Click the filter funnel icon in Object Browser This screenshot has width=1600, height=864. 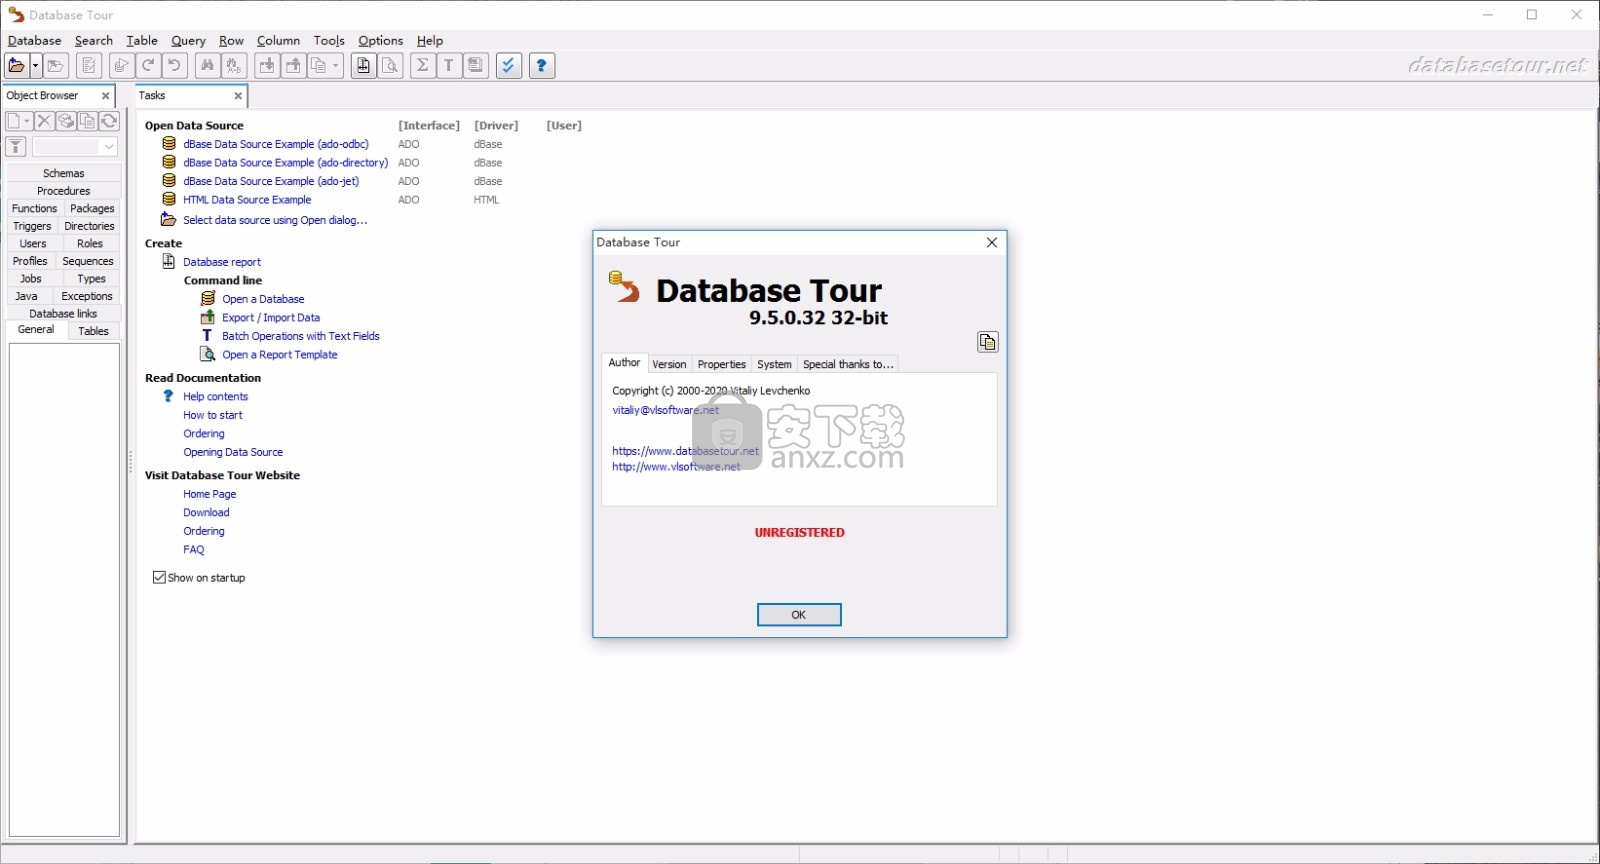click(16, 147)
